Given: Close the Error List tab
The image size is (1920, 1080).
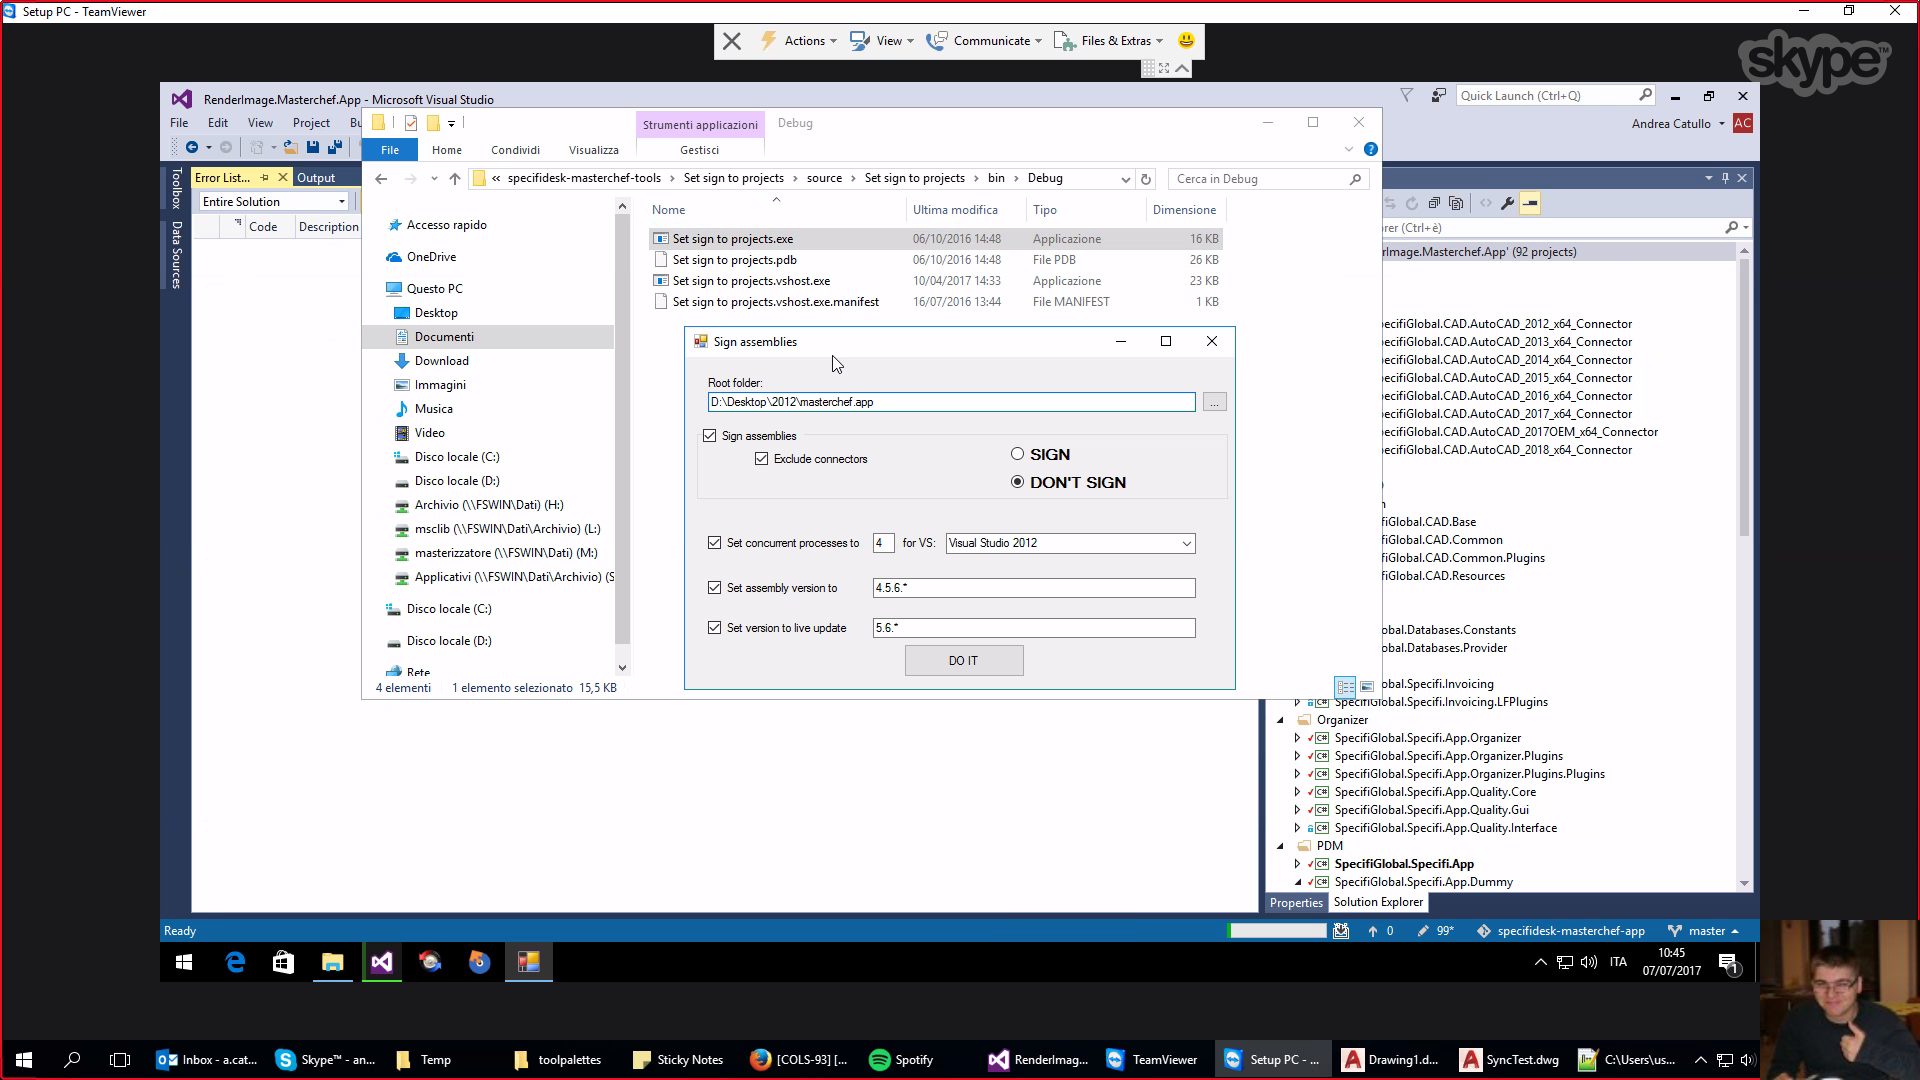Looking at the screenshot, I should 282,177.
